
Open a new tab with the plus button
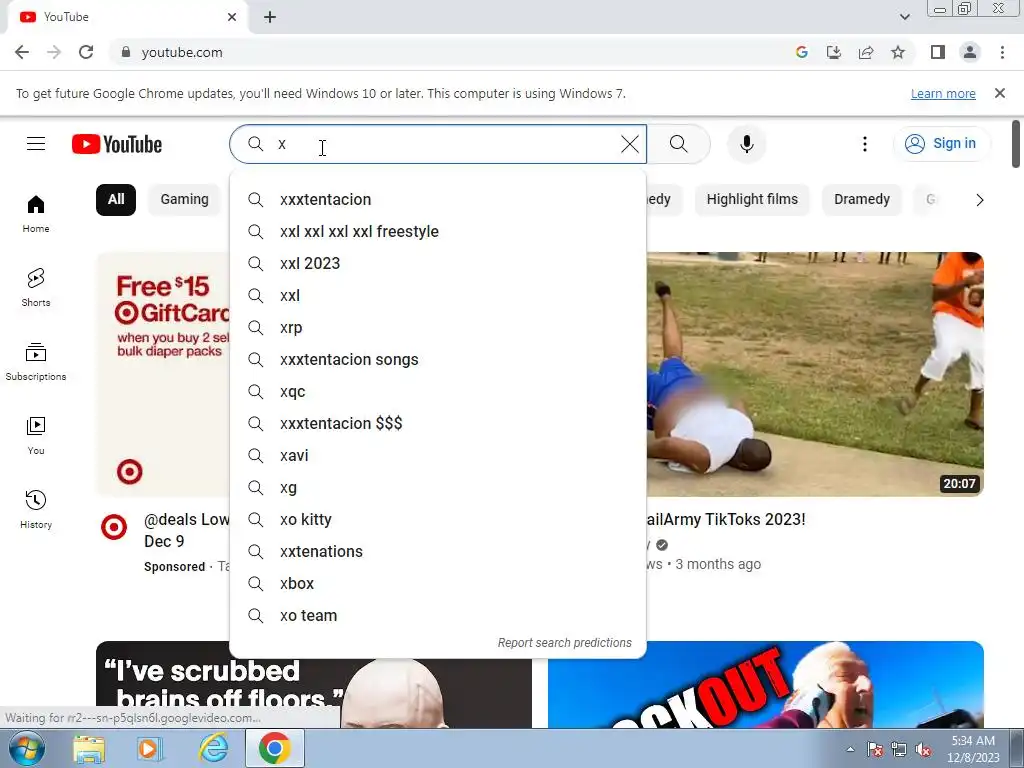(270, 17)
